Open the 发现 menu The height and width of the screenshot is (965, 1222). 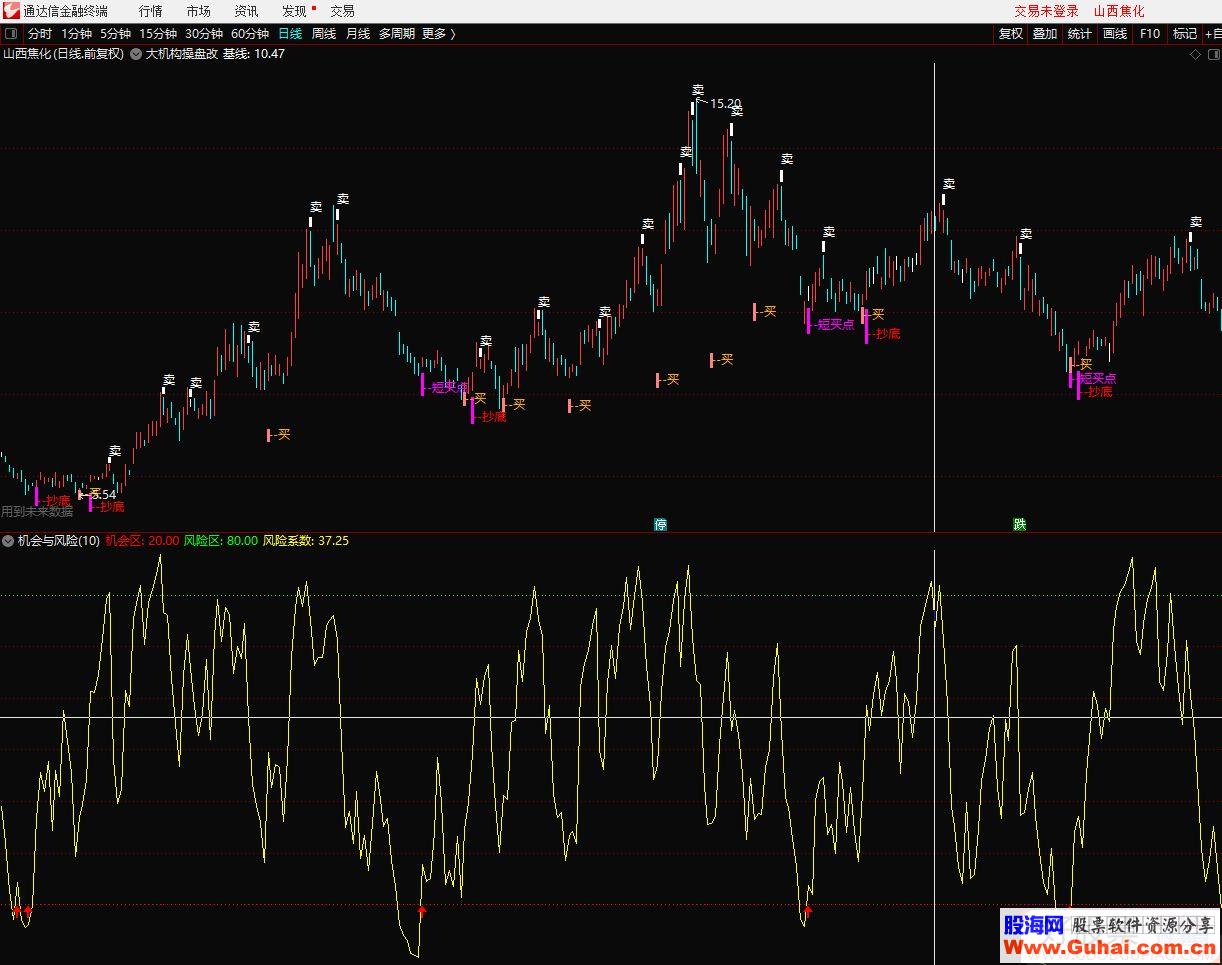click(x=294, y=11)
